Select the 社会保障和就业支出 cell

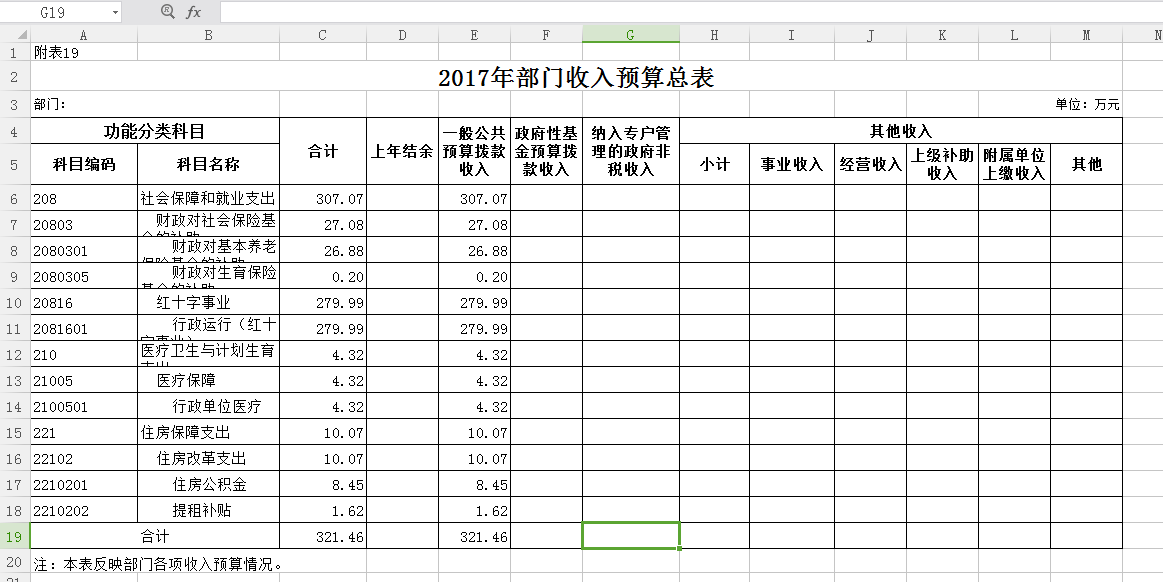point(208,199)
